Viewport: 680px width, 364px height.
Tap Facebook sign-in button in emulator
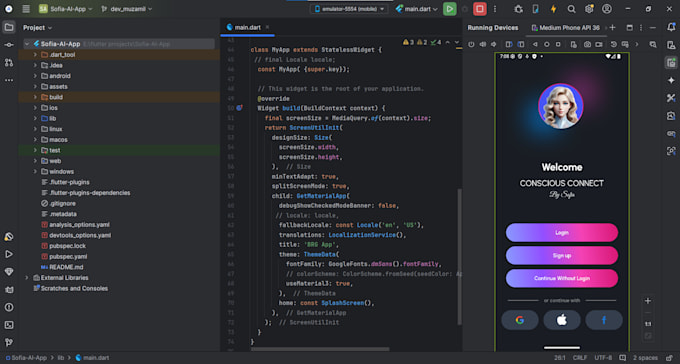604,320
